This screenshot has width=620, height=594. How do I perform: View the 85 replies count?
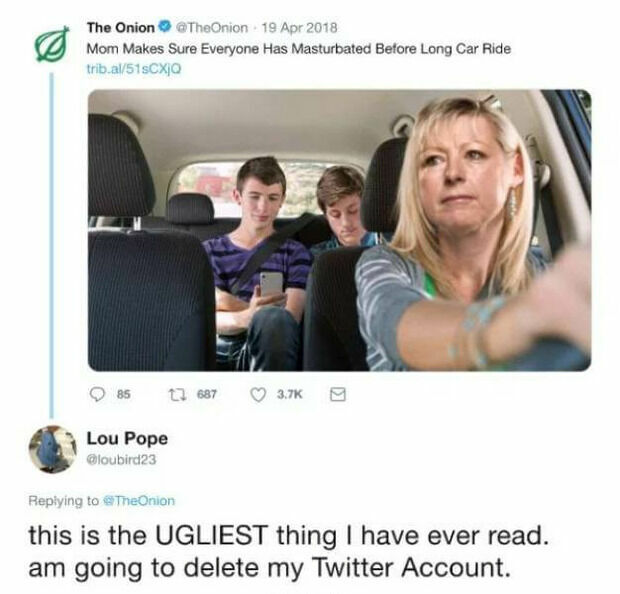[x=124, y=394]
